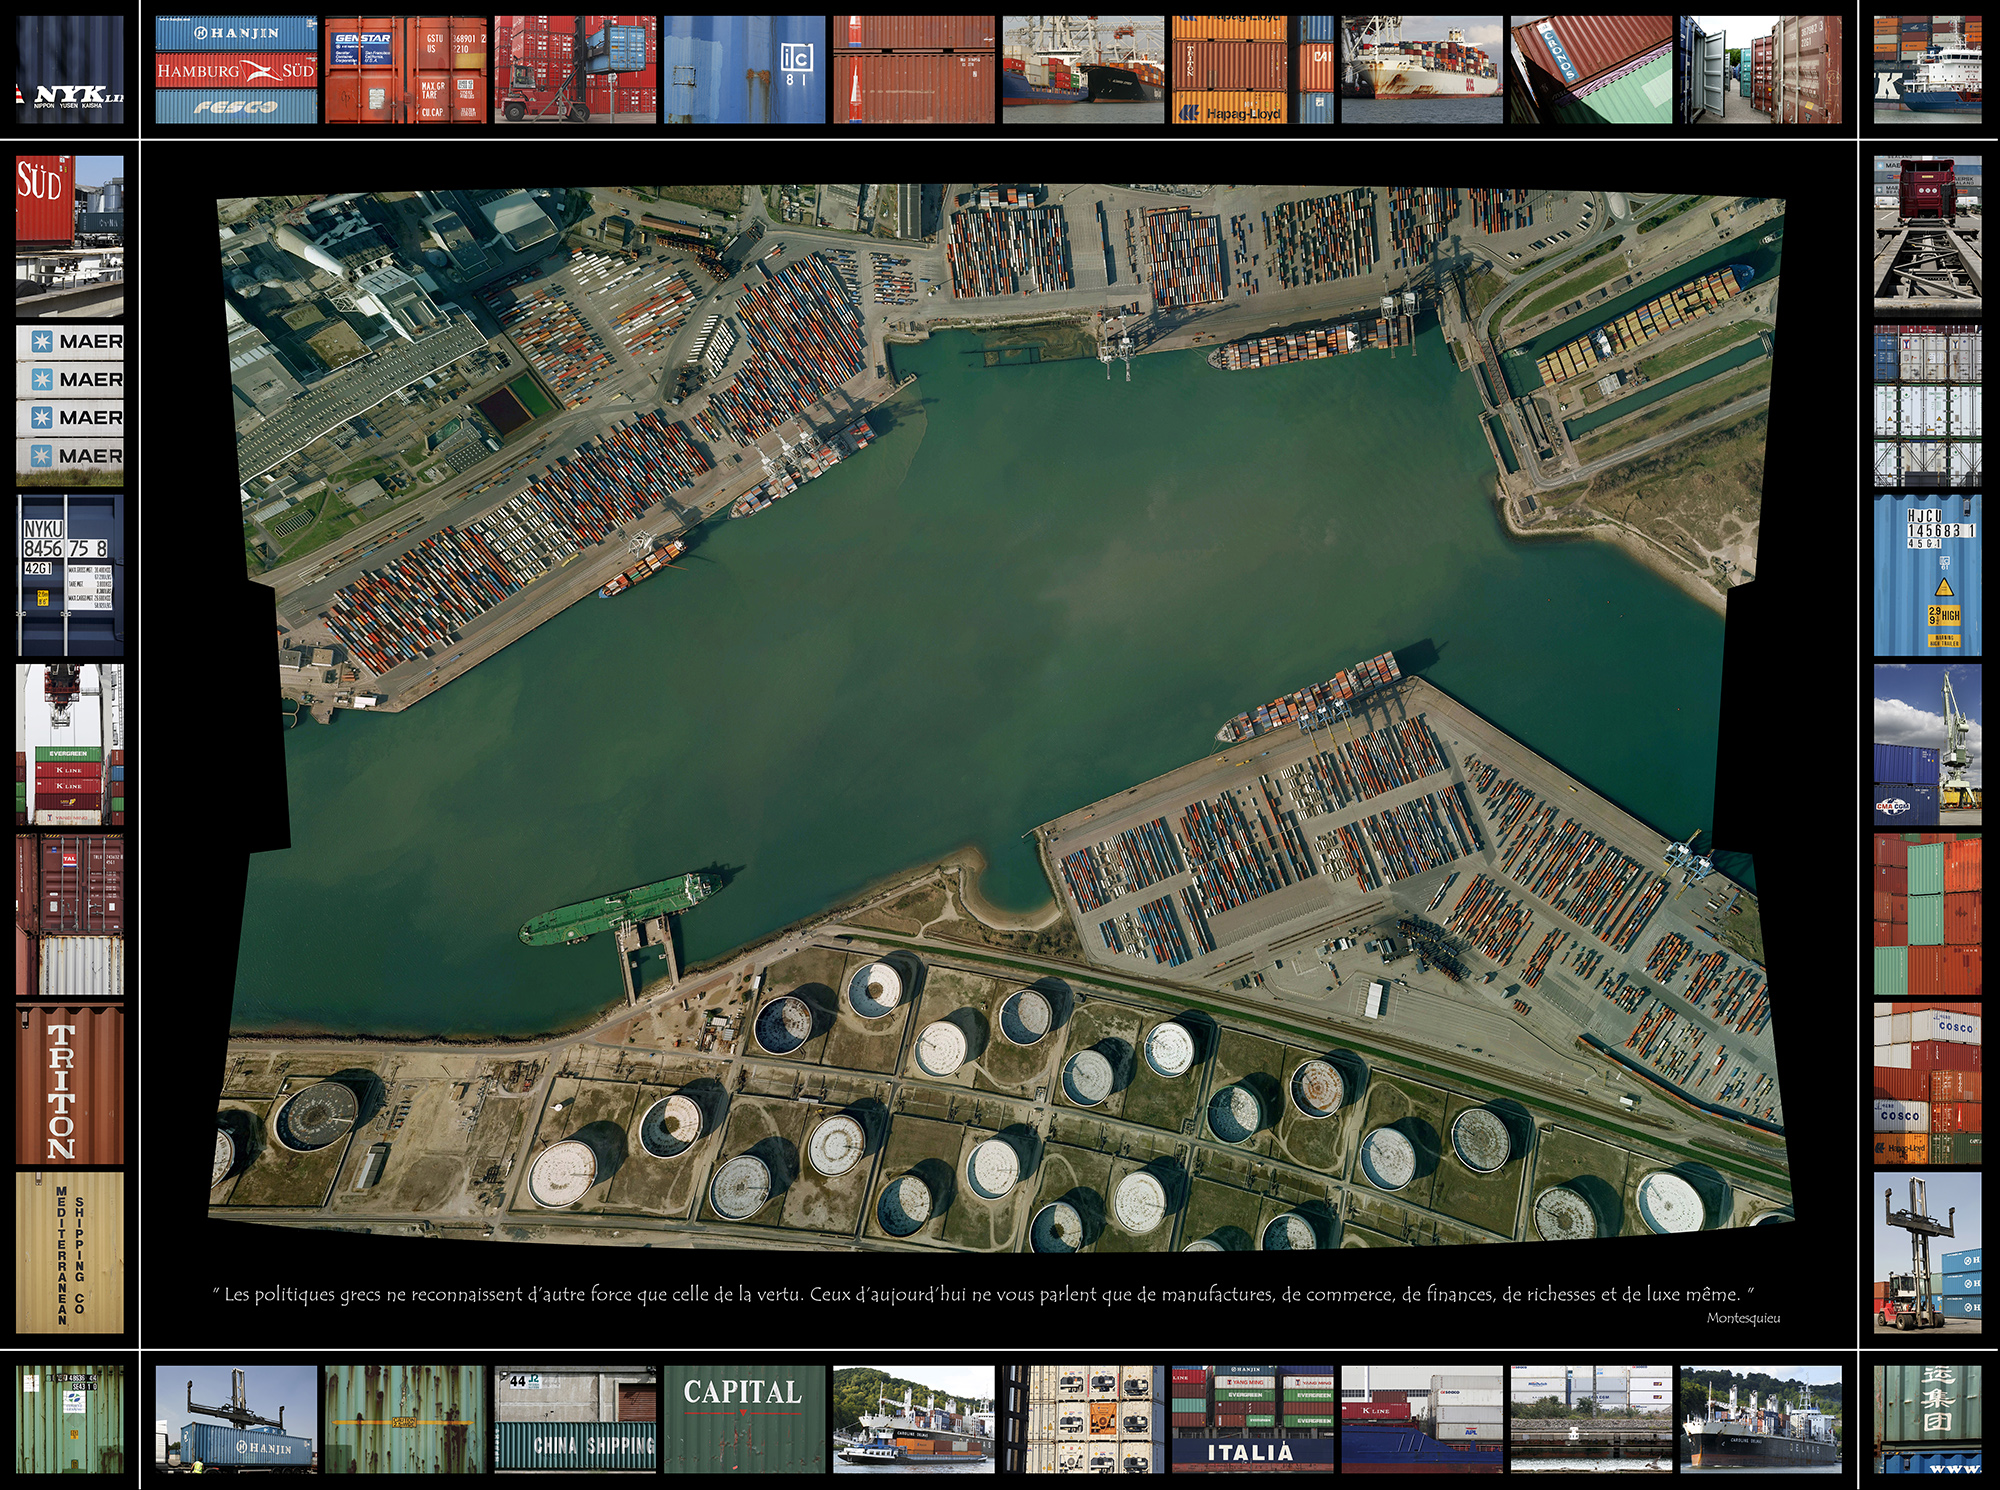Image resolution: width=2000 pixels, height=1490 pixels.
Task: Click the vertical TRITON container thumbnail
Action: coord(69,1084)
